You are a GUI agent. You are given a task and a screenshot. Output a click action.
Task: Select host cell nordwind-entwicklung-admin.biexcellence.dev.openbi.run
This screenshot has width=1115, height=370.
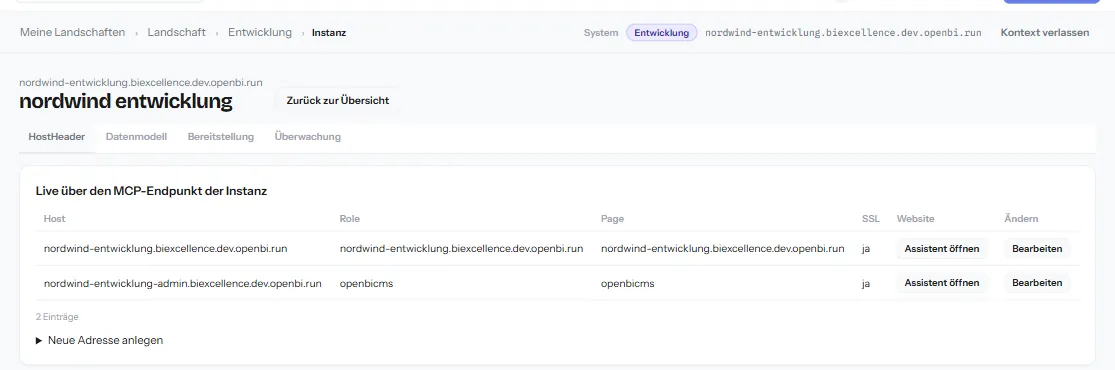(183, 283)
